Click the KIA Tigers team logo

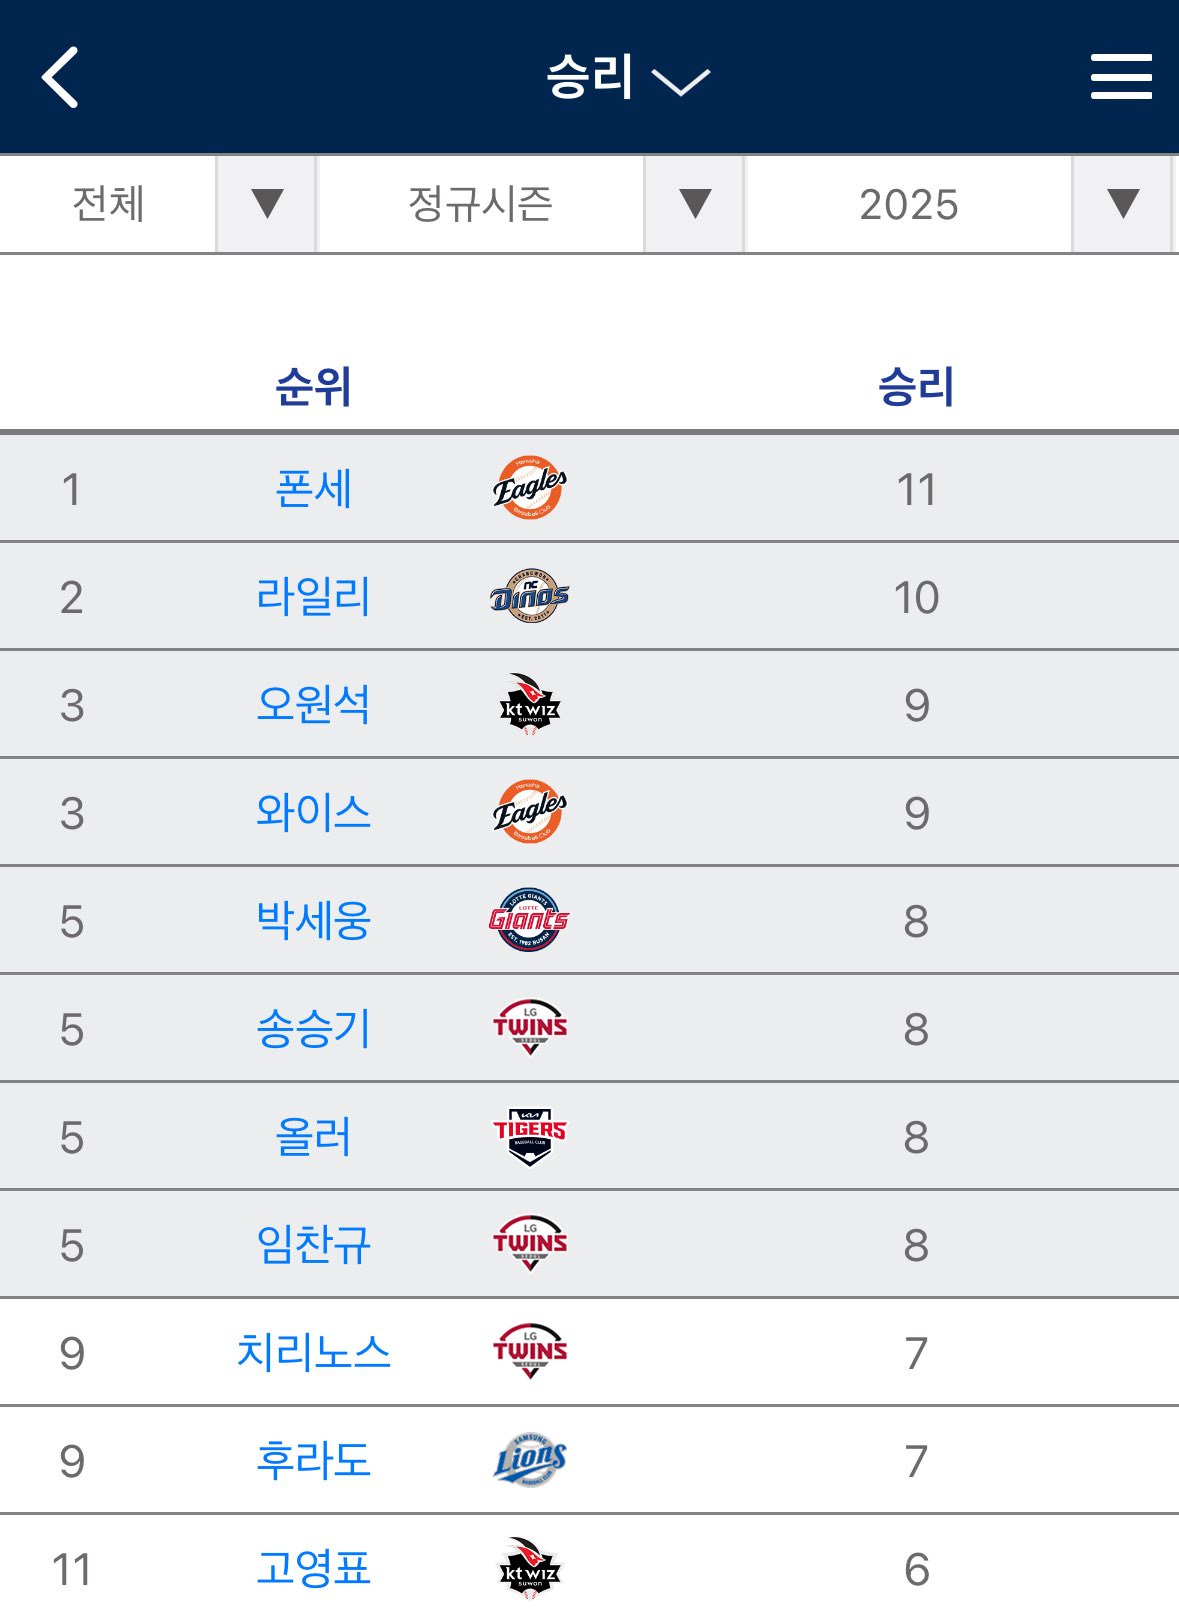click(529, 1136)
